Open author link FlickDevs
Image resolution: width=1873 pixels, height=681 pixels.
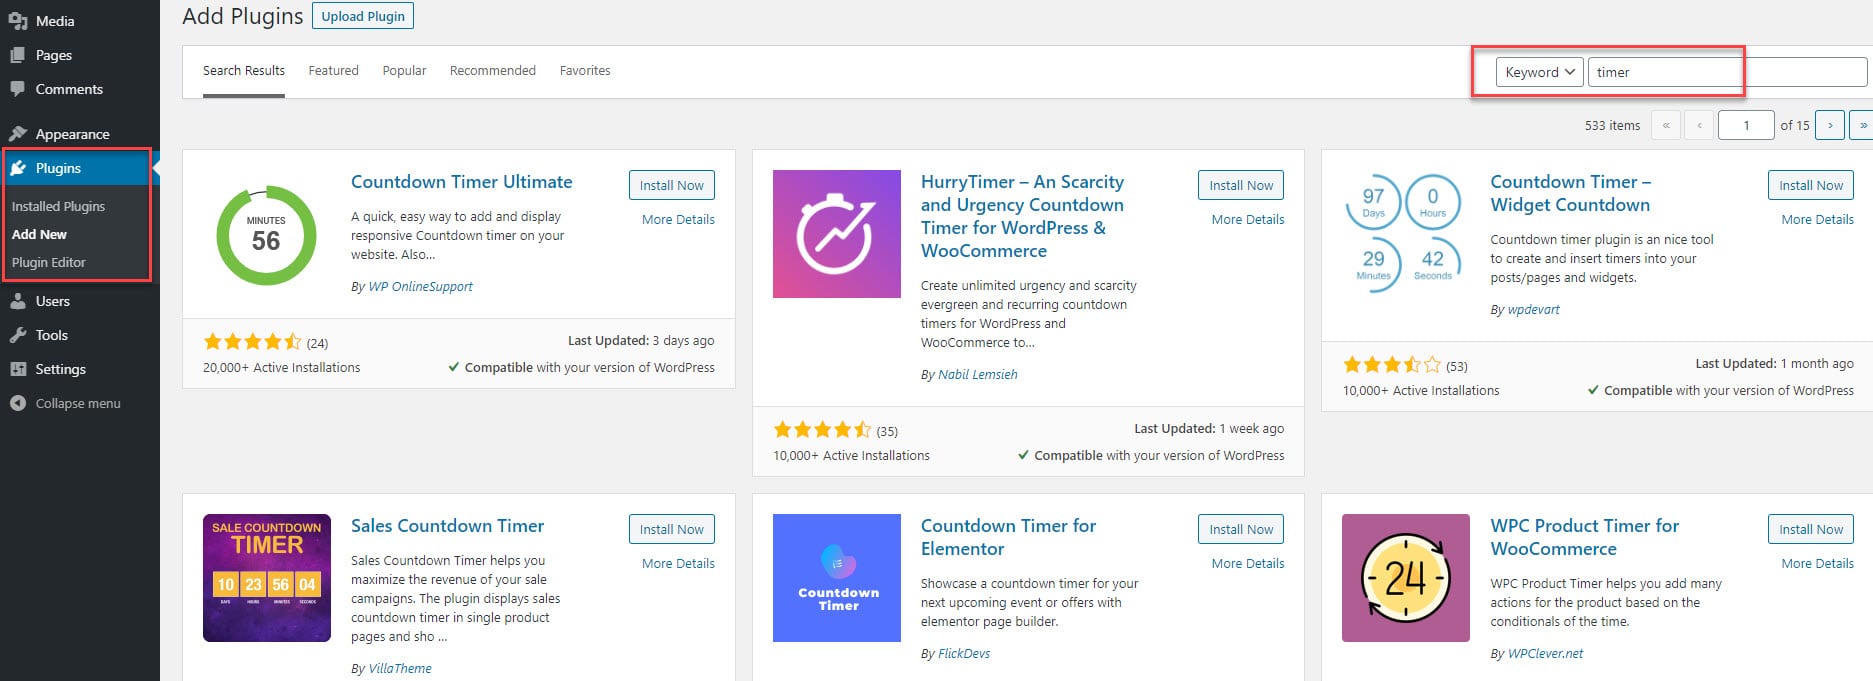click(964, 654)
